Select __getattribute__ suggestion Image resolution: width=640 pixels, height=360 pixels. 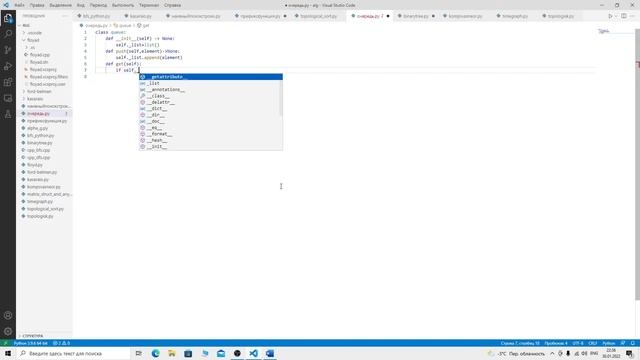pos(211,77)
